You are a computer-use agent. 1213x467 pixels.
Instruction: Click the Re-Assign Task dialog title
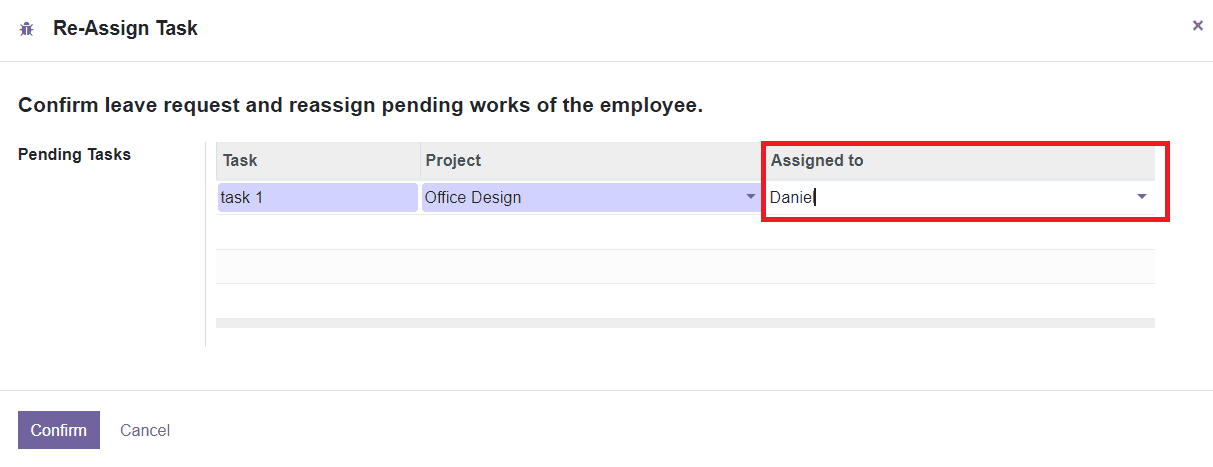click(x=125, y=29)
